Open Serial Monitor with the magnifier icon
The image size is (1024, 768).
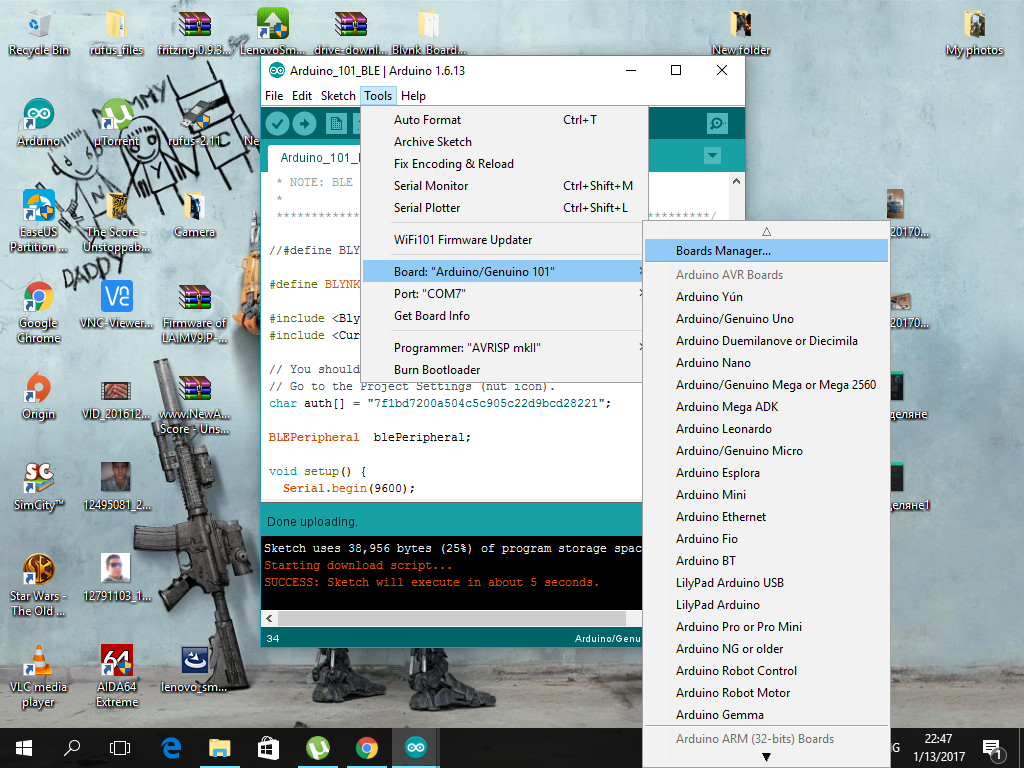[x=716, y=123]
